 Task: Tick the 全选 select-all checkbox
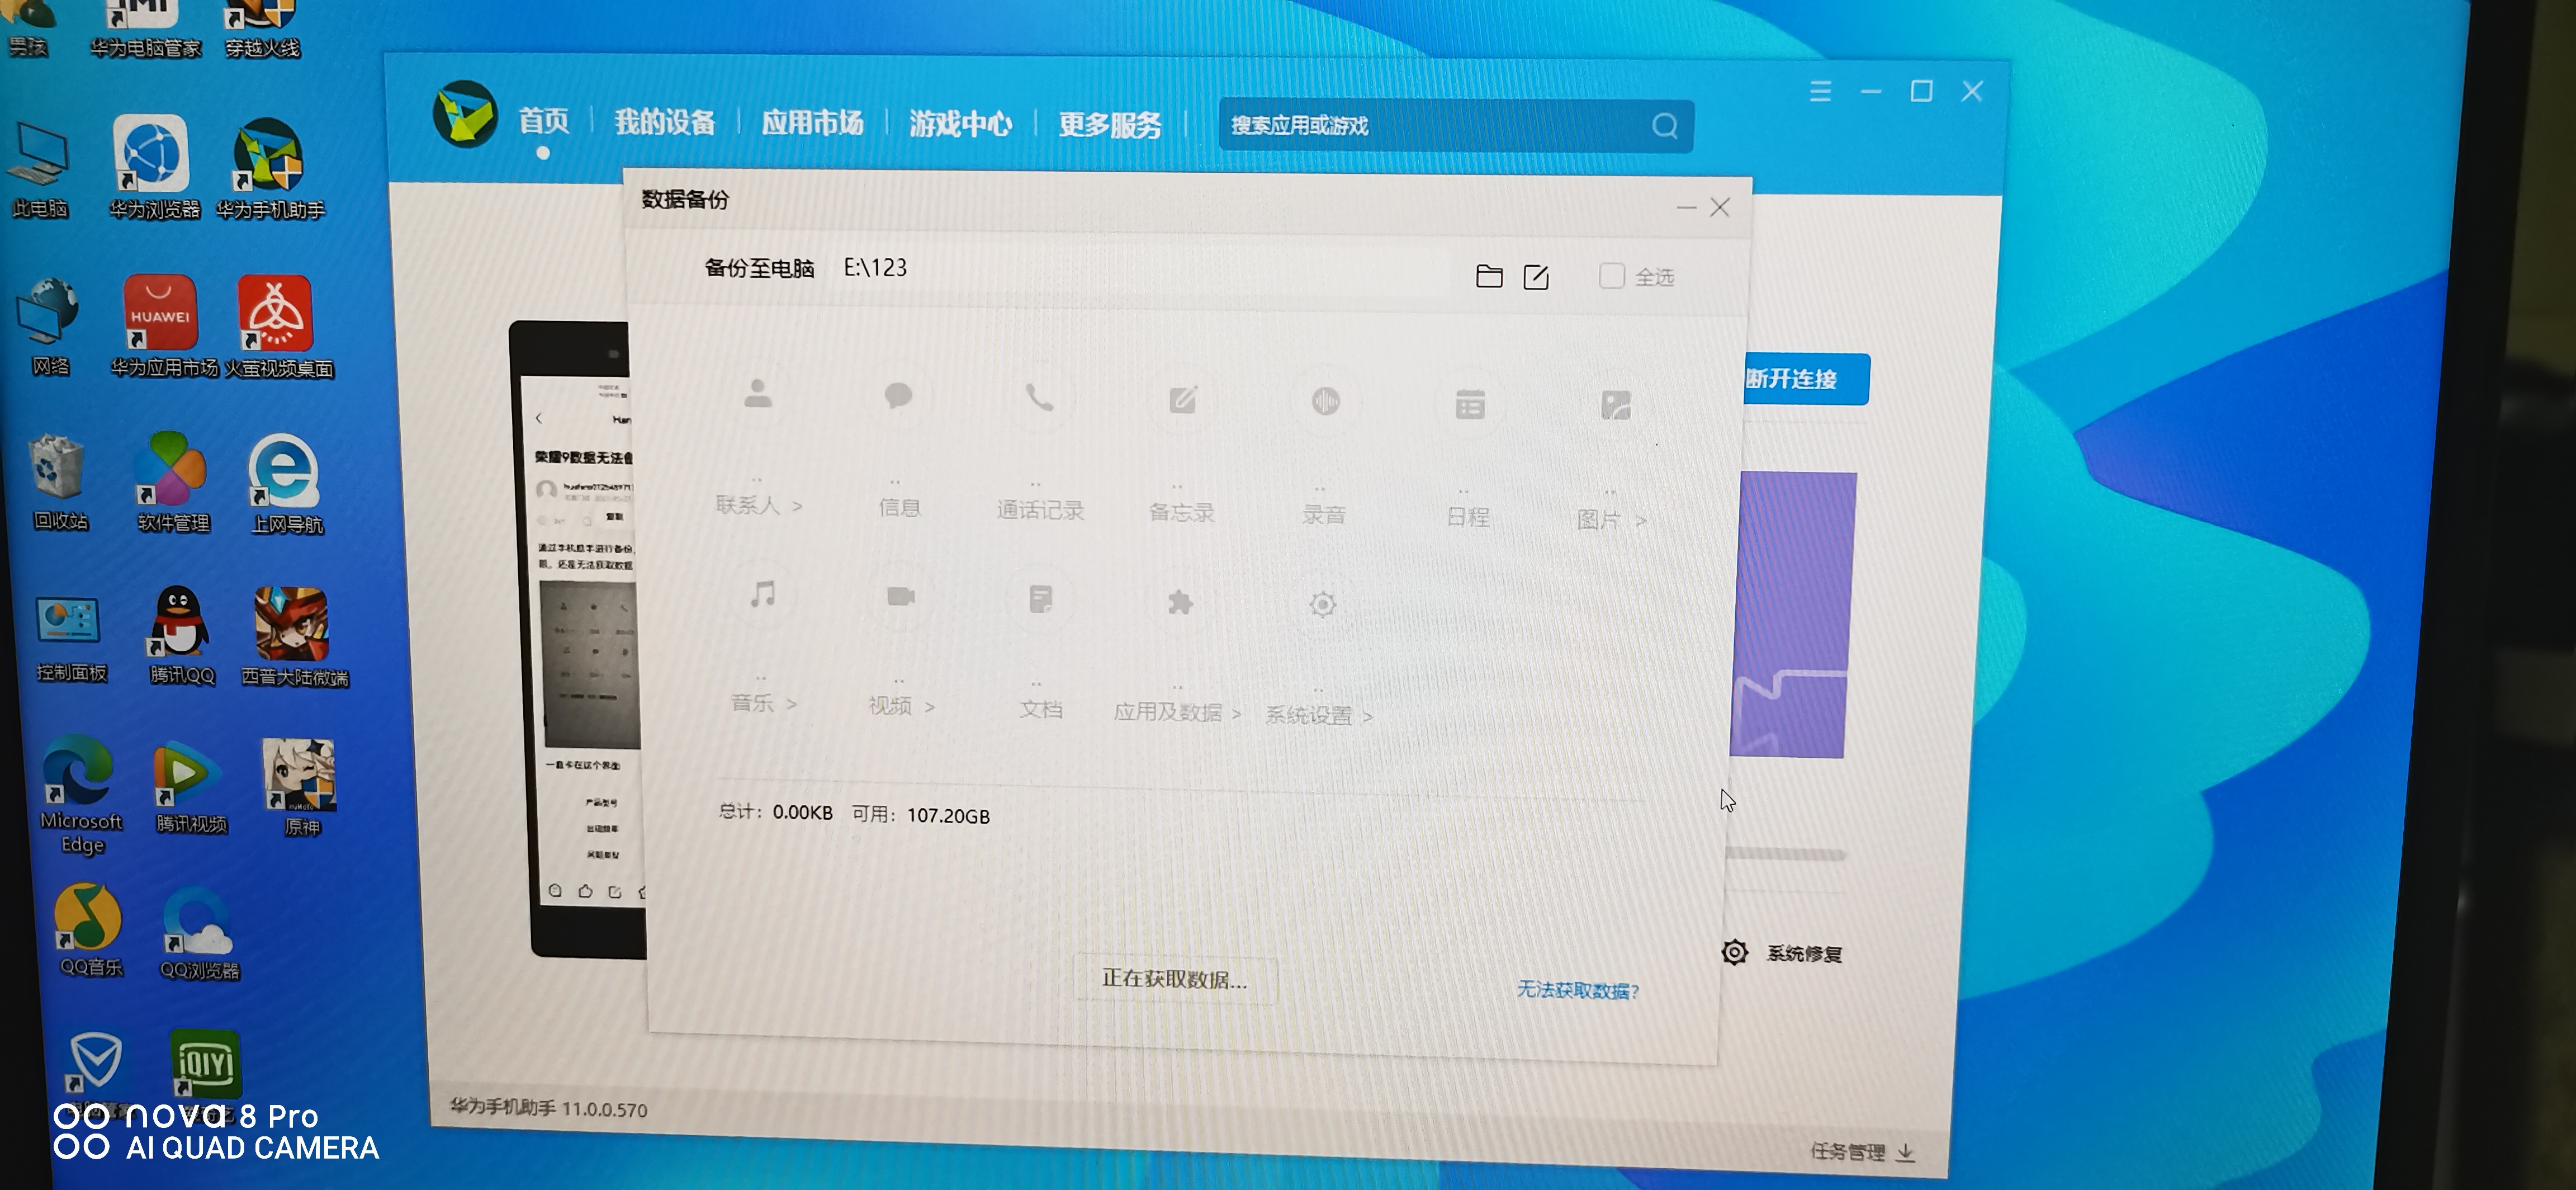point(1611,276)
